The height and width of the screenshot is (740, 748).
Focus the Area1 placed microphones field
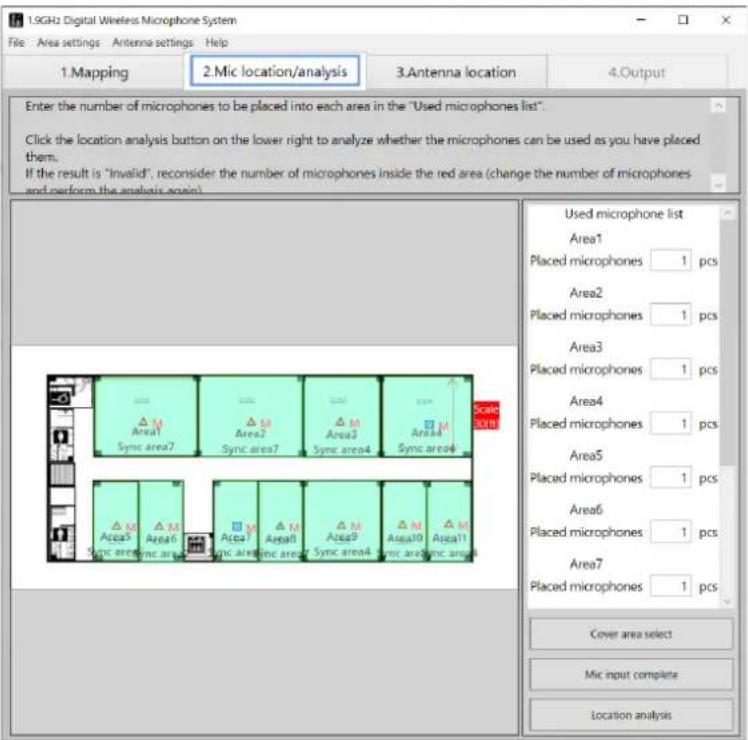tap(670, 261)
